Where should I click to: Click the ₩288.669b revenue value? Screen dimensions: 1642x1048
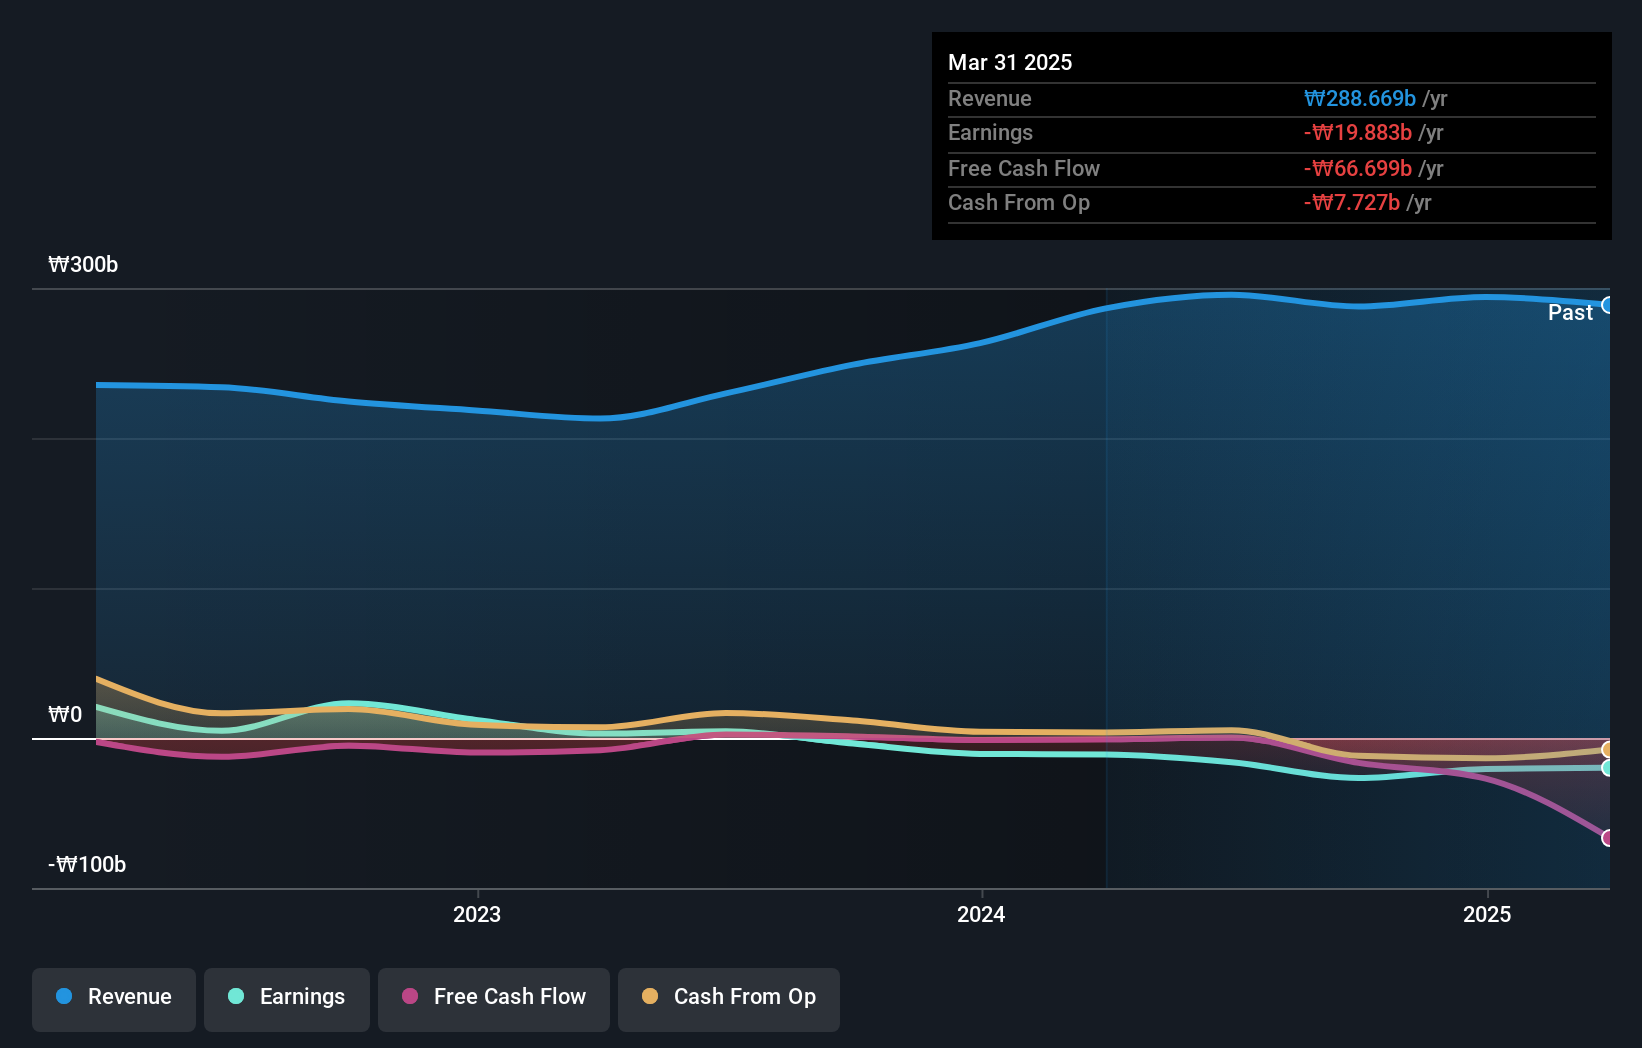pos(1360,98)
